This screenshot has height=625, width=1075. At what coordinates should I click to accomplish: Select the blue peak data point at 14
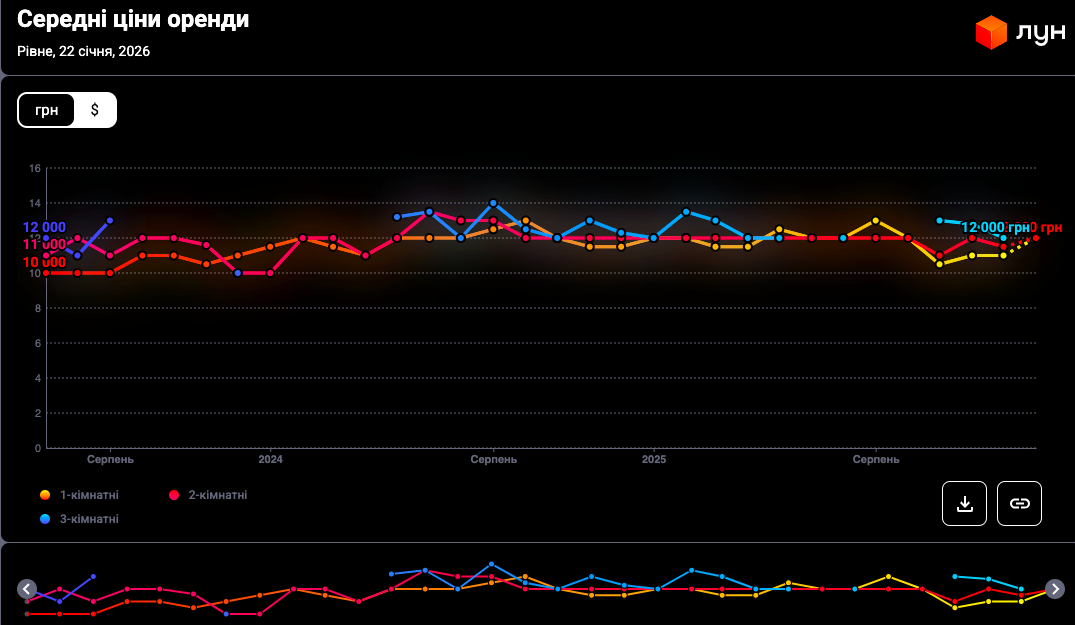pos(493,203)
